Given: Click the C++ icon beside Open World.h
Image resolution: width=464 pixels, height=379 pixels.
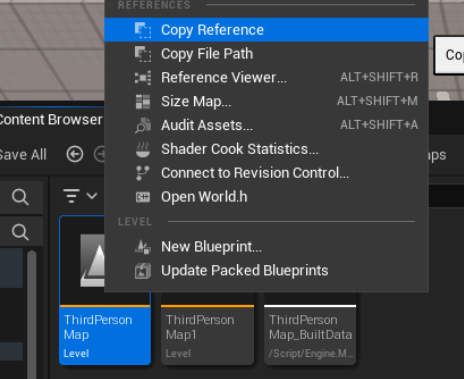Looking at the screenshot, I should click(x=143, y=197).
